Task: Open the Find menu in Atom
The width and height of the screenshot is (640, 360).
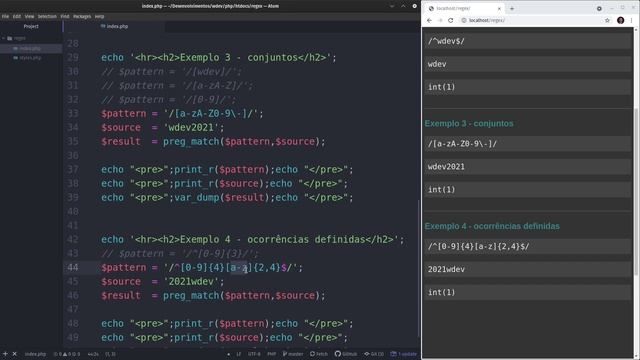Action: pyautogui.click(x=65, y=16)
